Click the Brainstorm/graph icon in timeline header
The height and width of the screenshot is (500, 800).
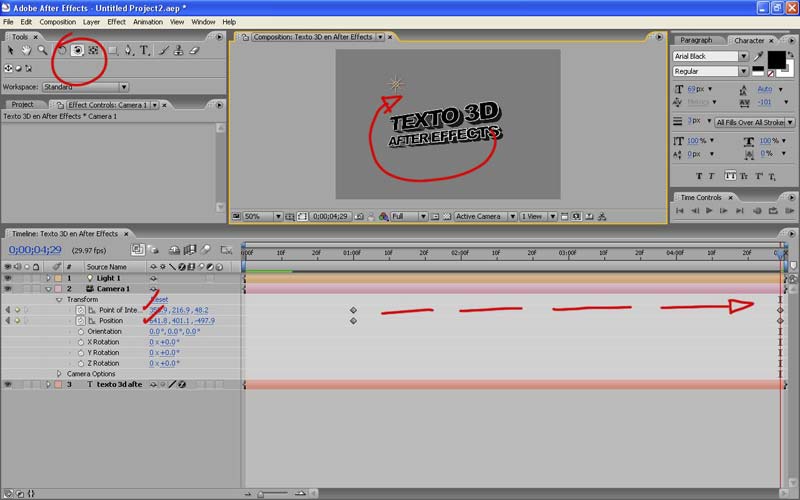coord(226,249)
